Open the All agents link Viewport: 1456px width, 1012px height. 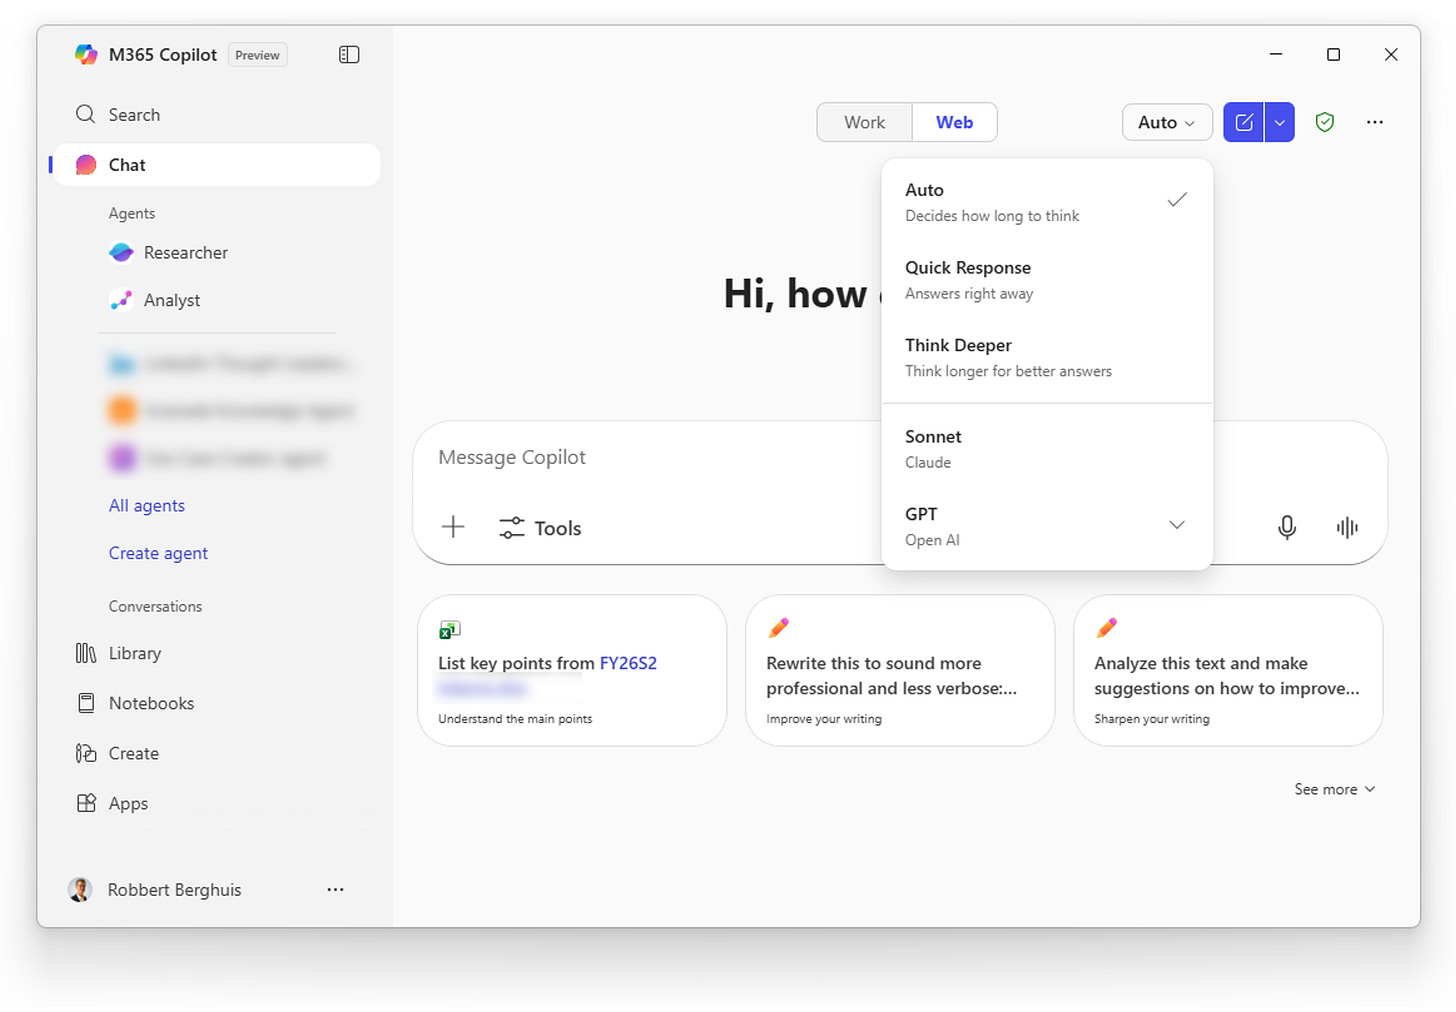(147, 505)
